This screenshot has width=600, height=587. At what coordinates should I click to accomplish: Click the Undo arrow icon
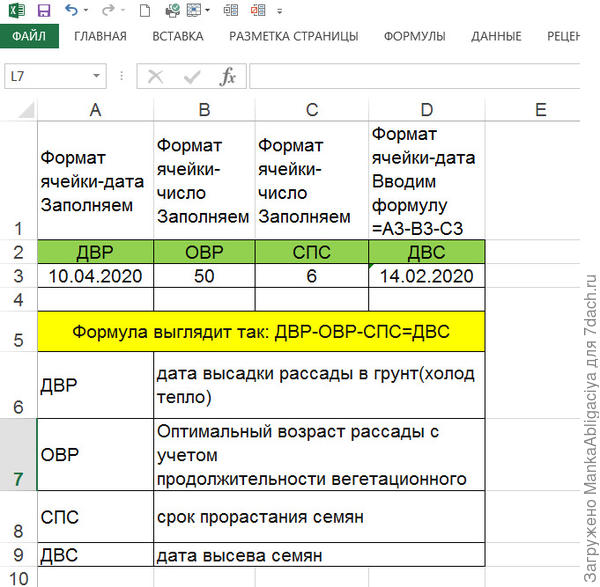coord(72,11)
